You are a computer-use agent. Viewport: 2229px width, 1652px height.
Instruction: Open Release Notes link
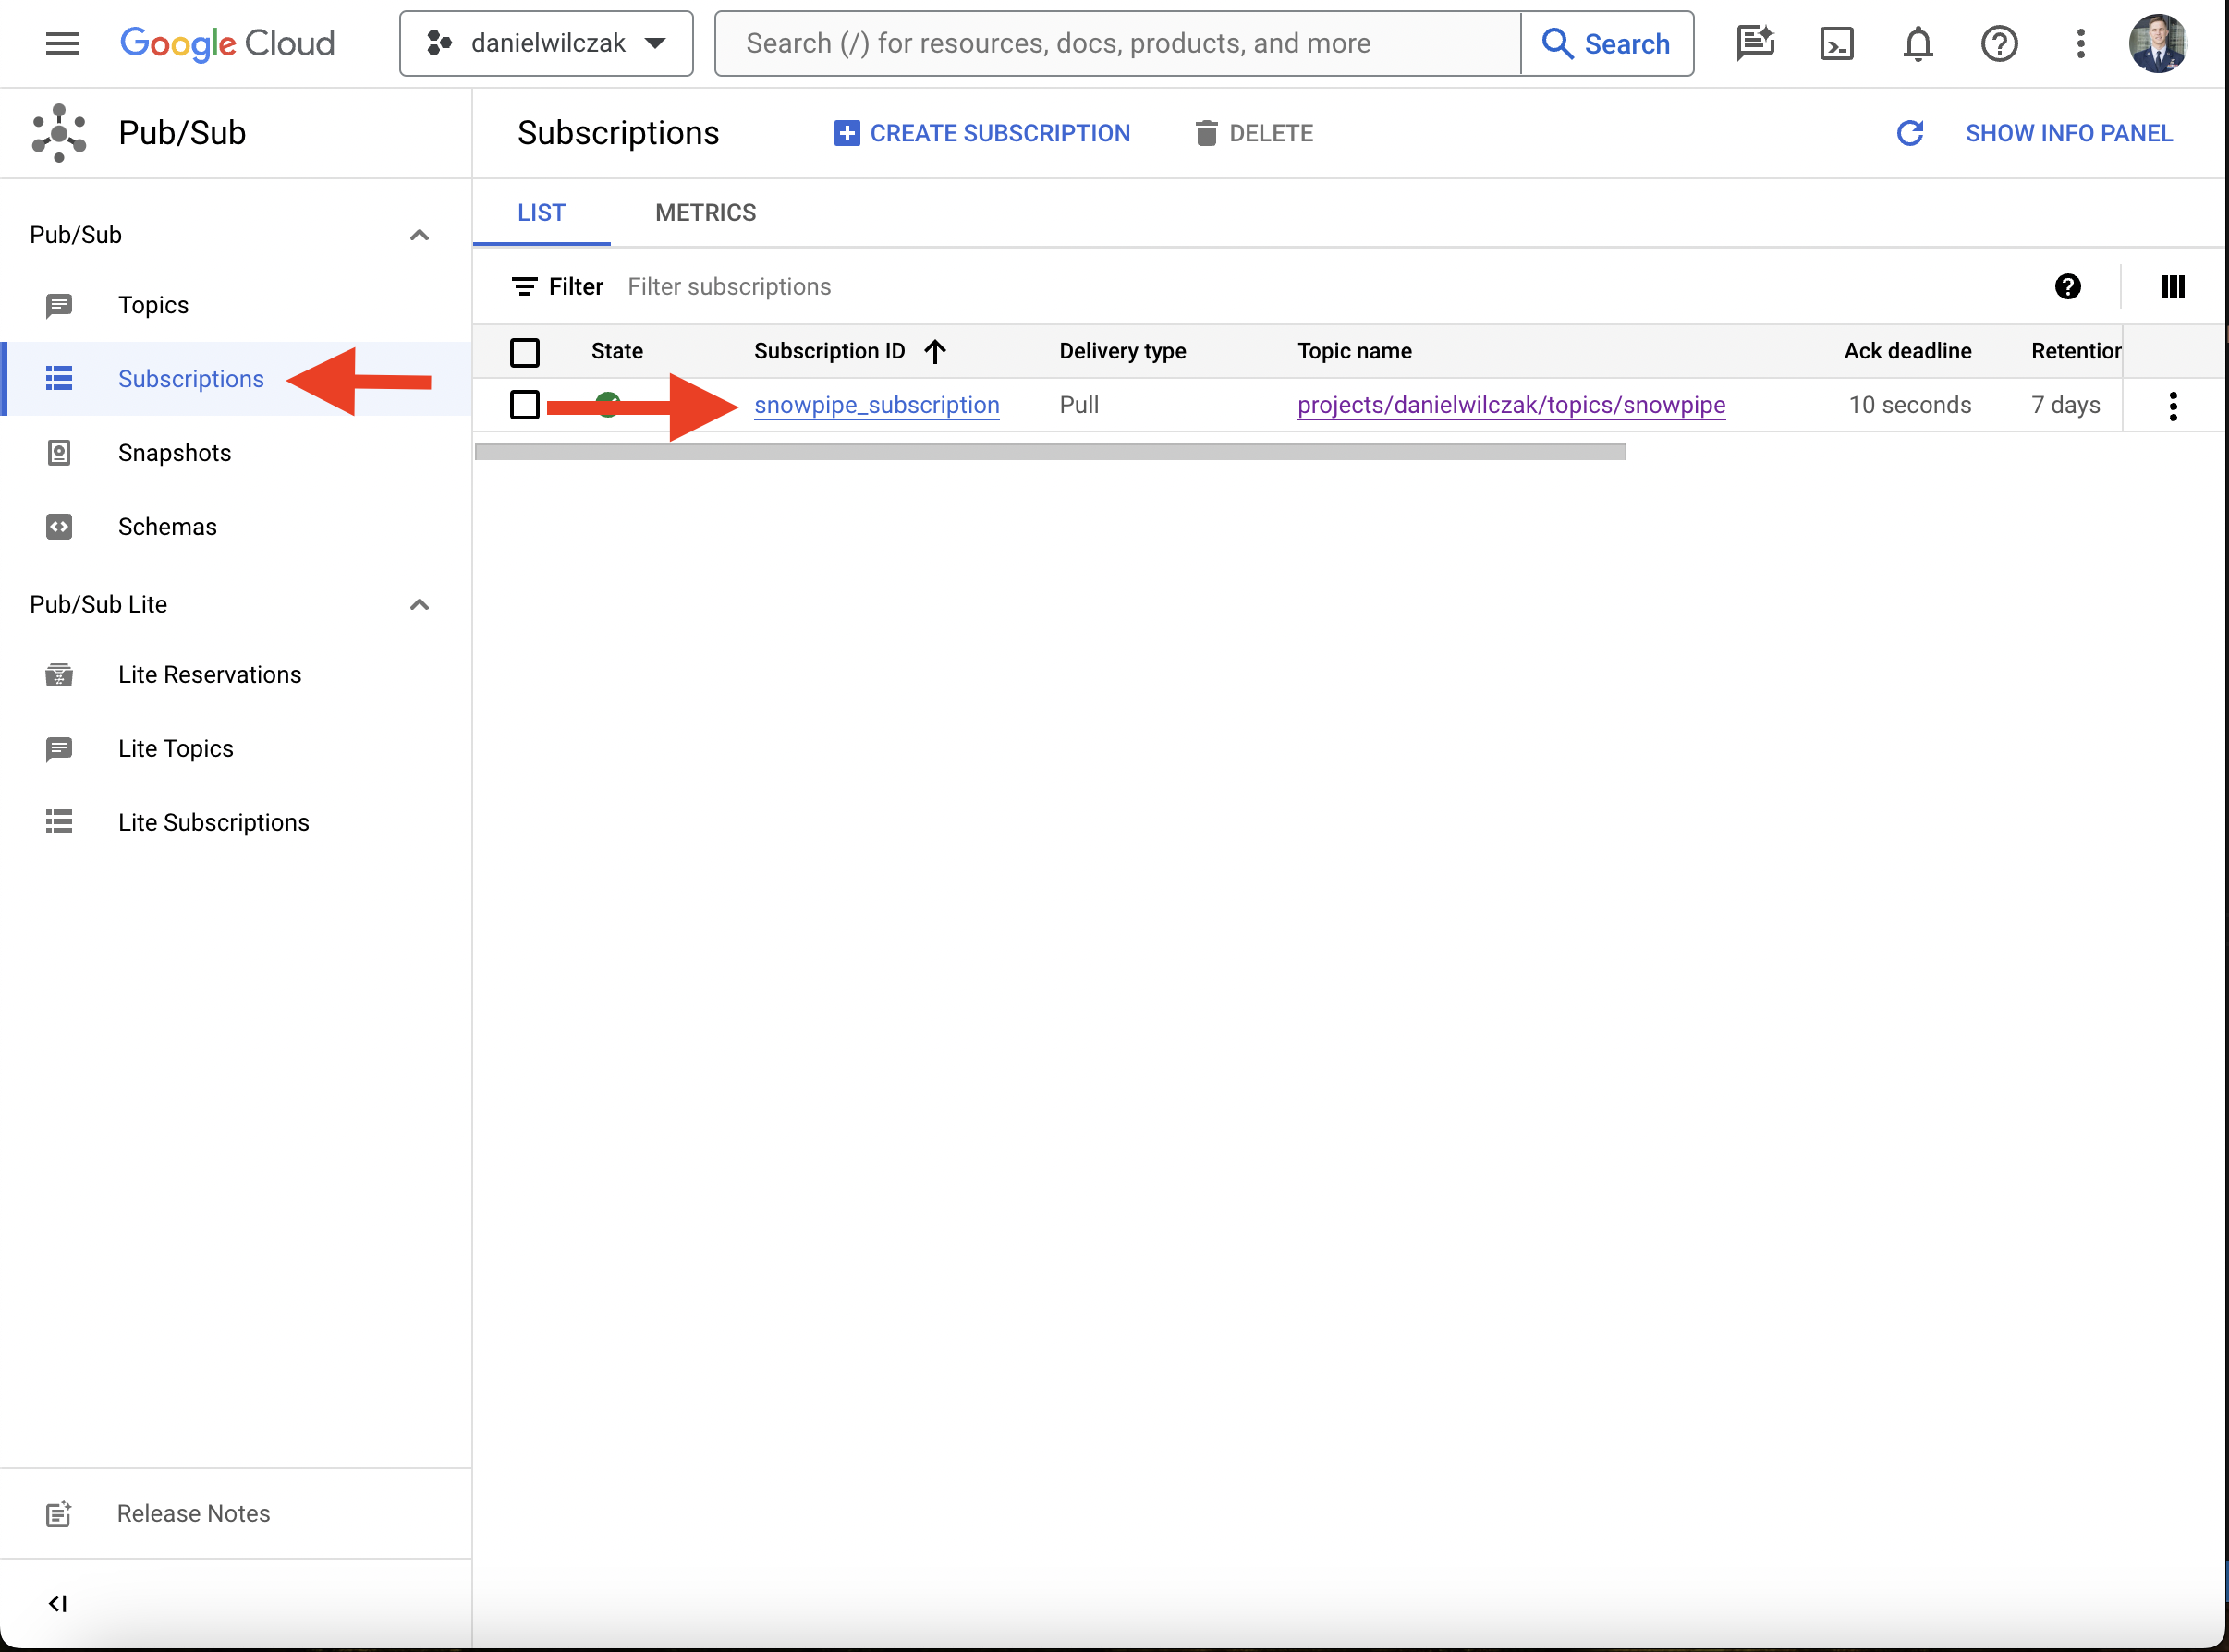click(x=193, y=1514)
